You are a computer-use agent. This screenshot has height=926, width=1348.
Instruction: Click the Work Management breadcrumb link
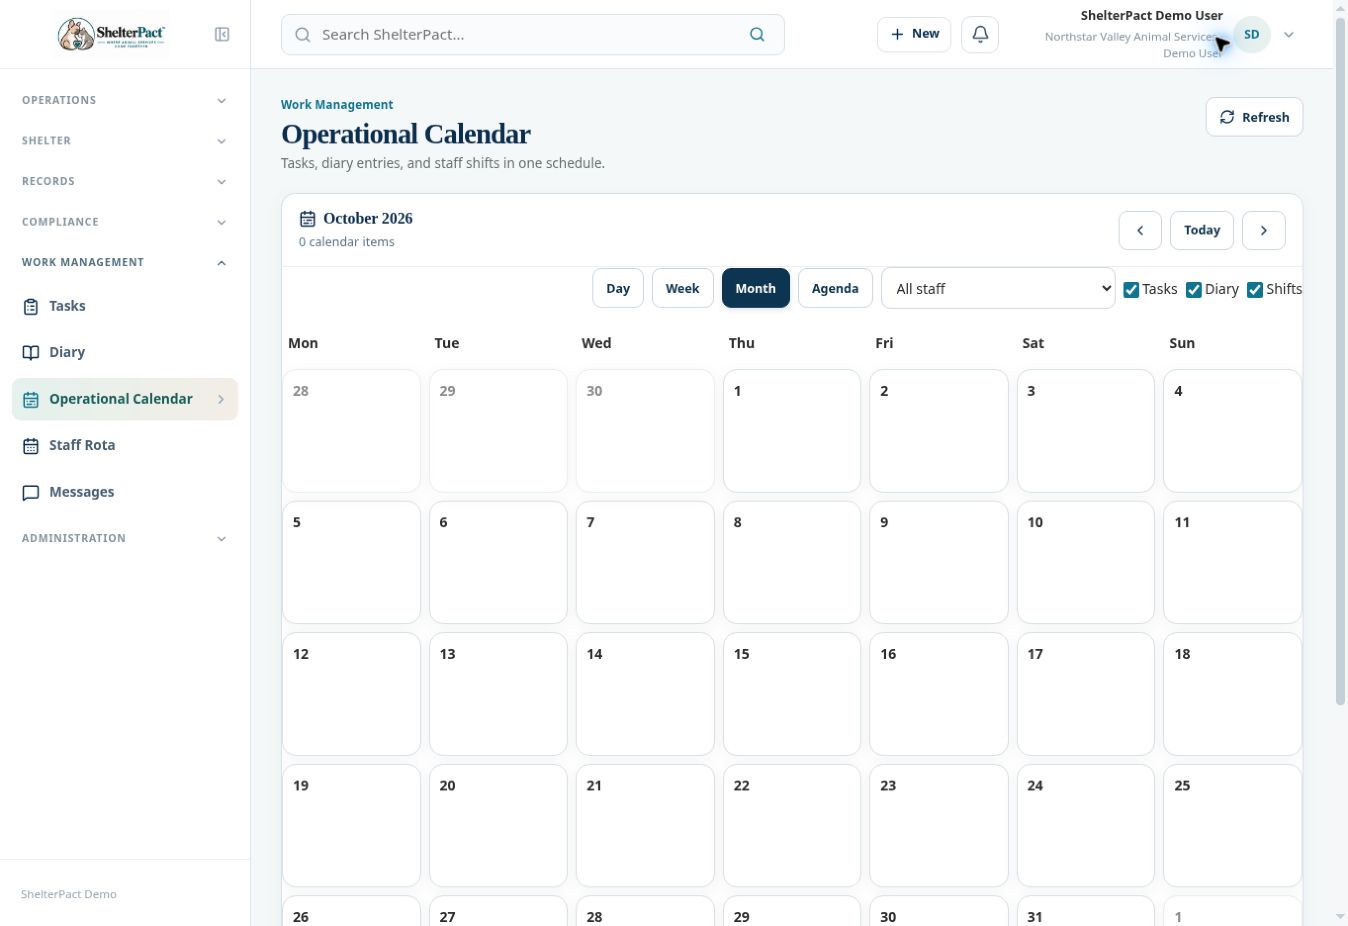coord(337,104)
